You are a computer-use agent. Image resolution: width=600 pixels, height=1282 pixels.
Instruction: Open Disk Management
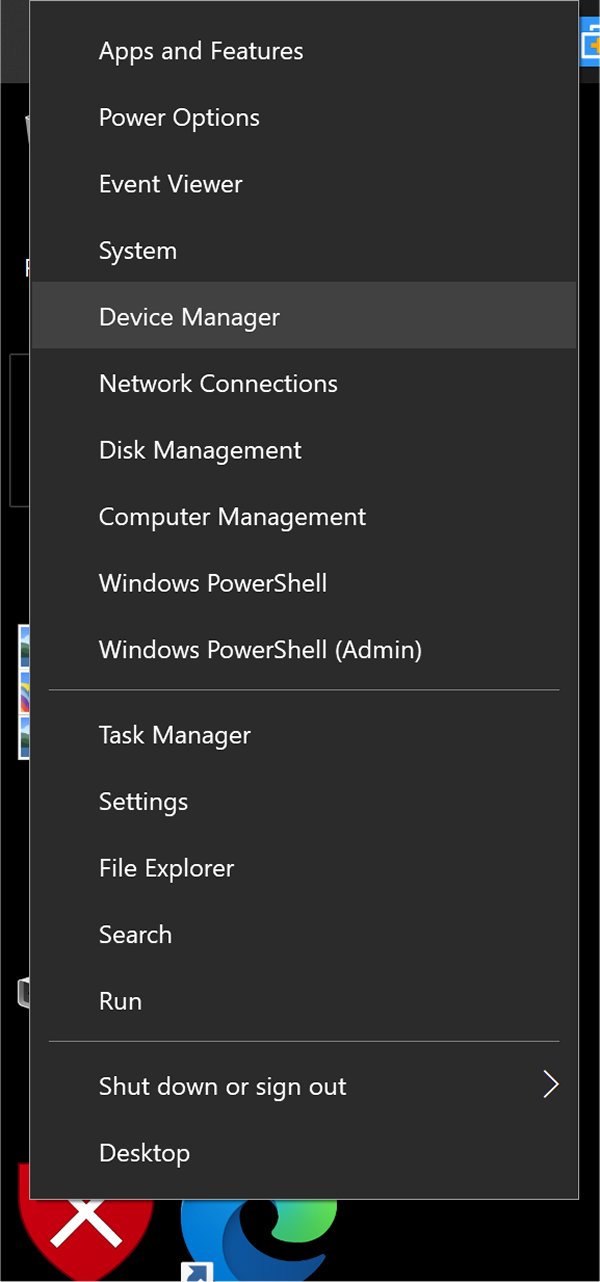point(199,450)
